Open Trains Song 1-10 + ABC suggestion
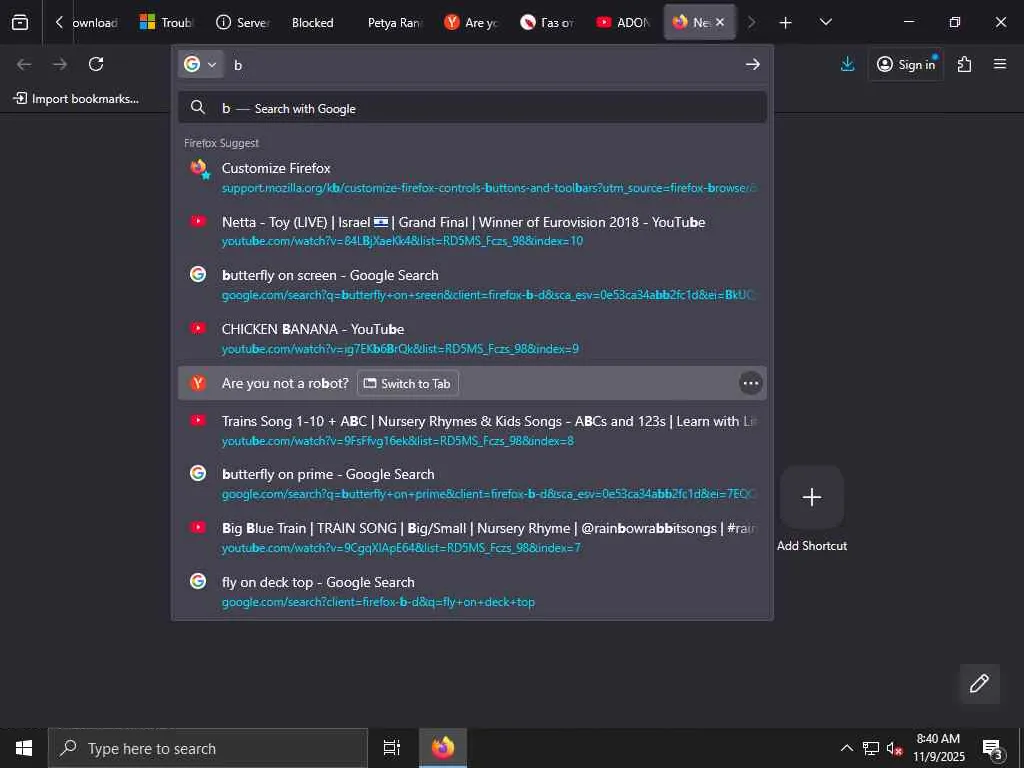Screen dimensions: 1024x768 472,430
